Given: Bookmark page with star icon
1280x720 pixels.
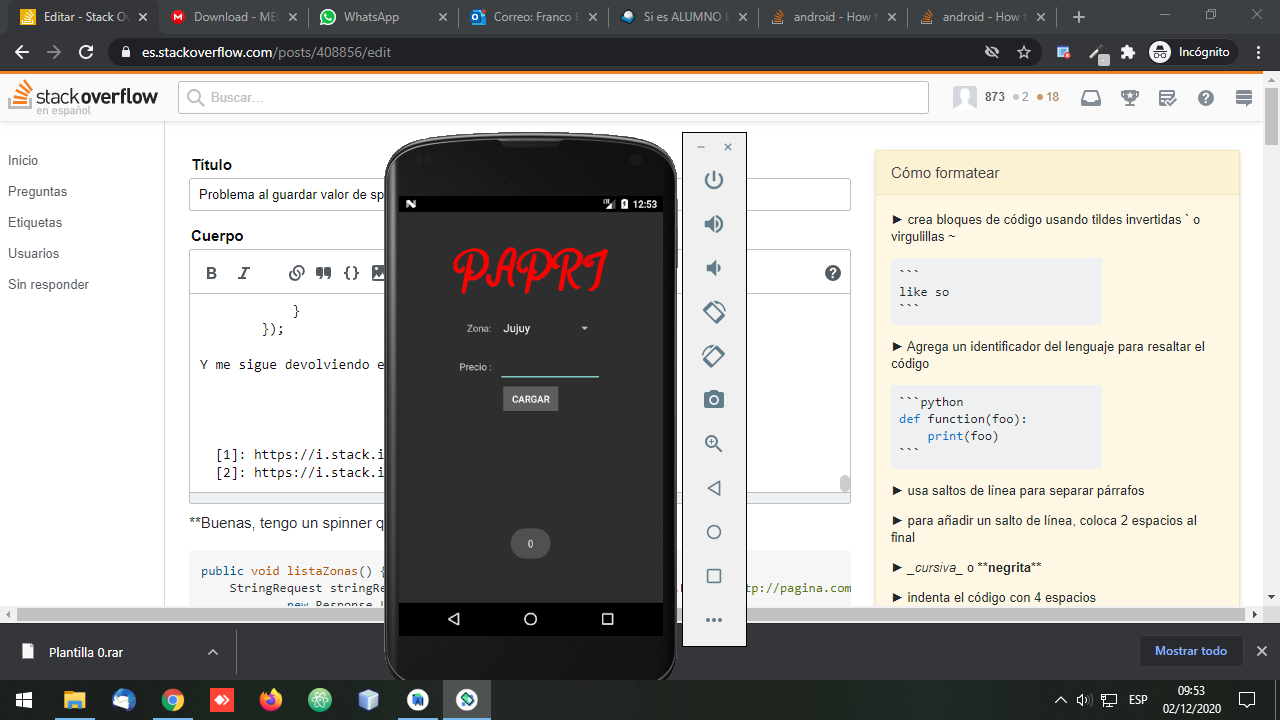Looking at the screenshot, I should click(1024, 52).
